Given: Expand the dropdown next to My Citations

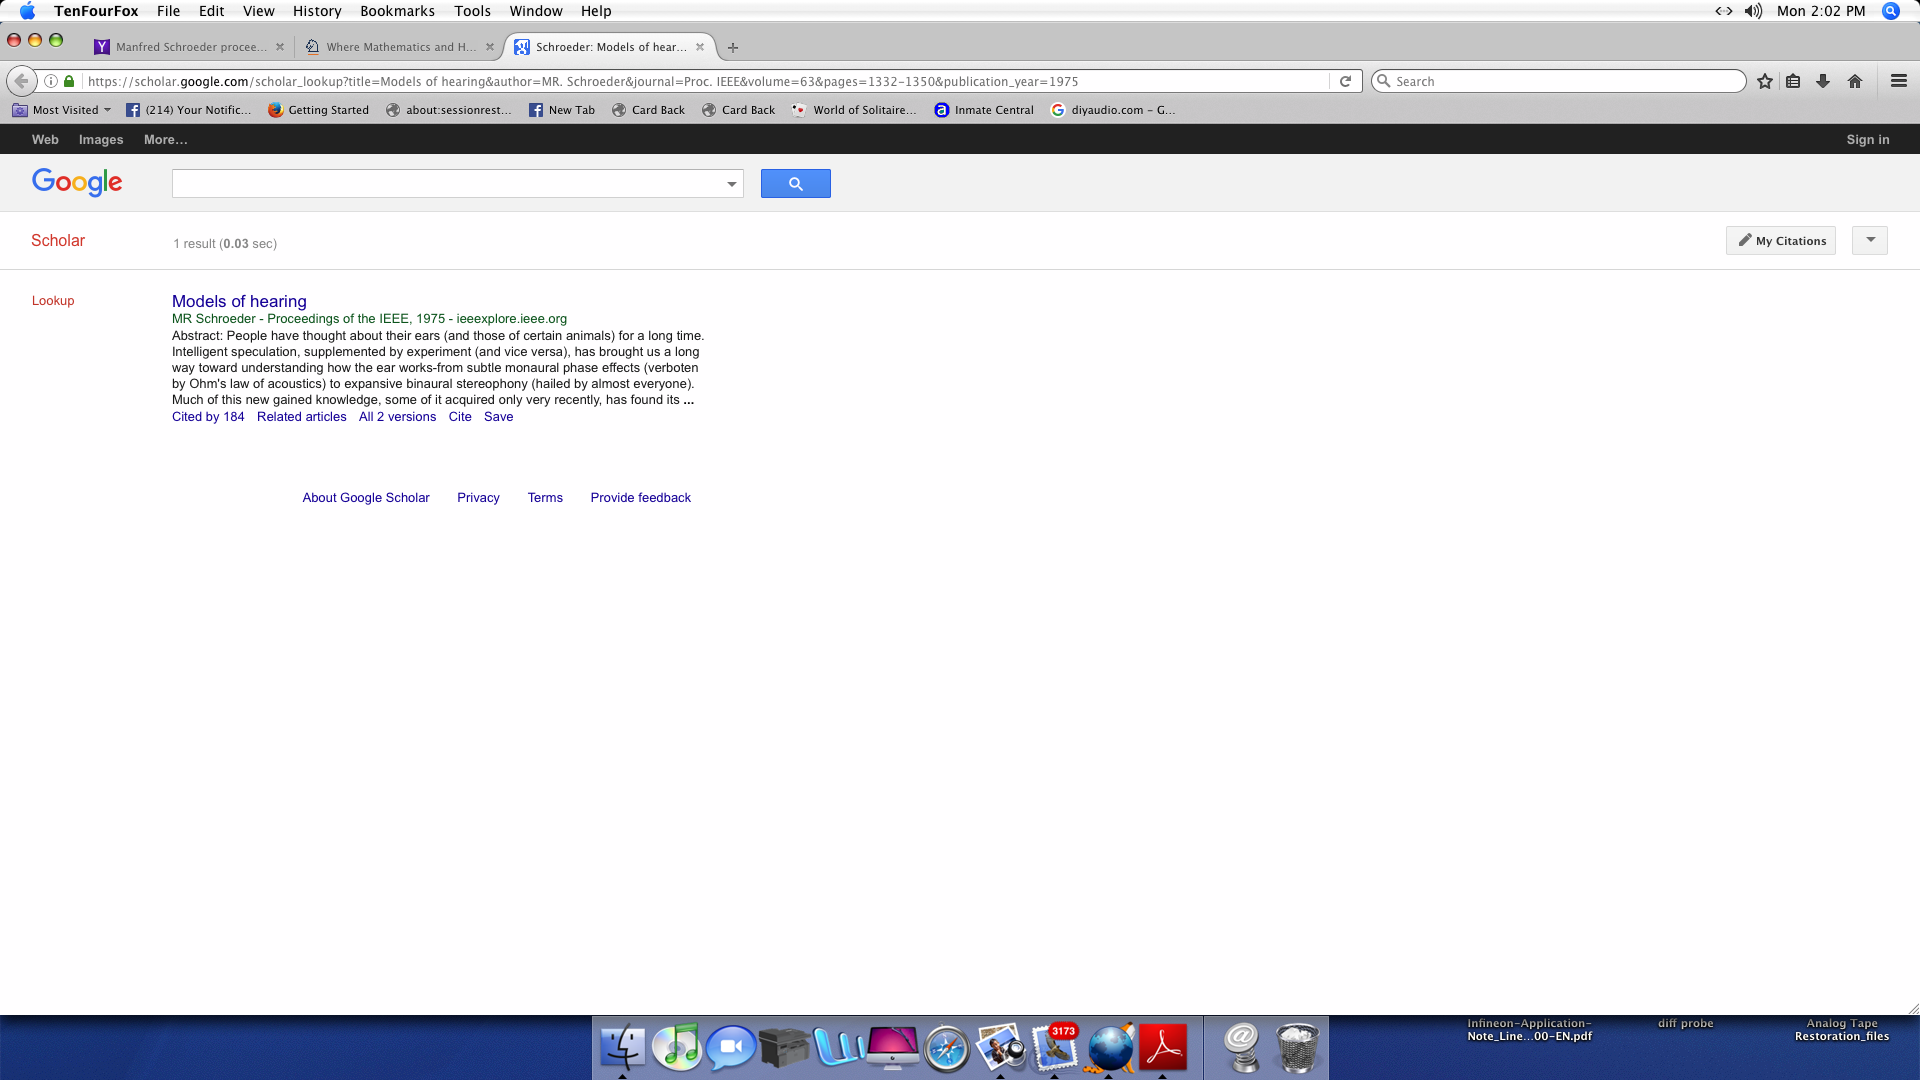Looking at the screenshot, I should point(1870,240).
